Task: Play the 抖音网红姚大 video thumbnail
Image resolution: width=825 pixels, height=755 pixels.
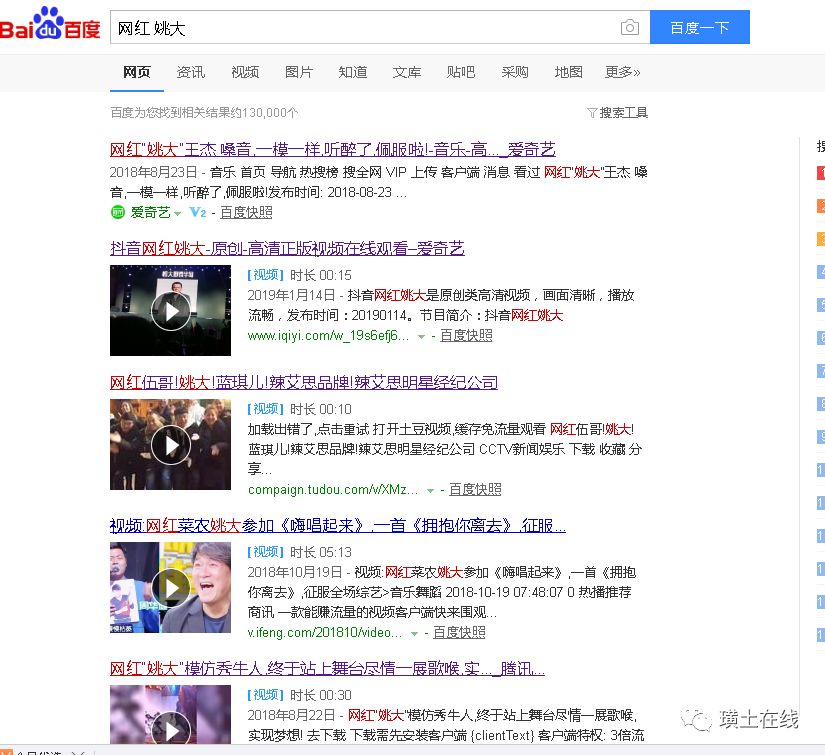Action: pos(170,310)
